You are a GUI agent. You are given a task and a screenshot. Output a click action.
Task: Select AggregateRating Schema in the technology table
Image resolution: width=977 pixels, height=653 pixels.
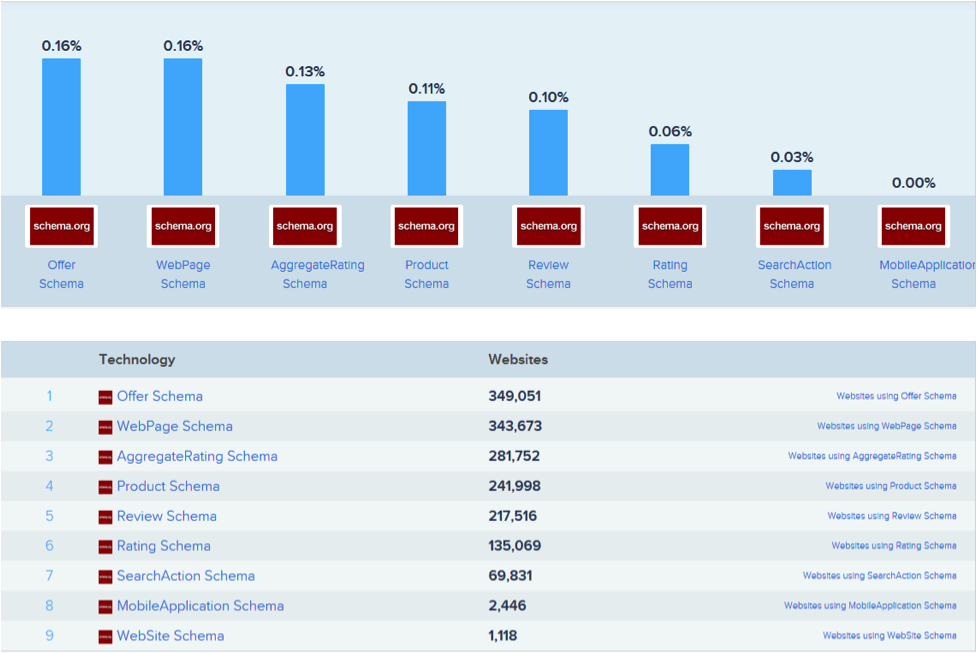[x=197, y=456]
